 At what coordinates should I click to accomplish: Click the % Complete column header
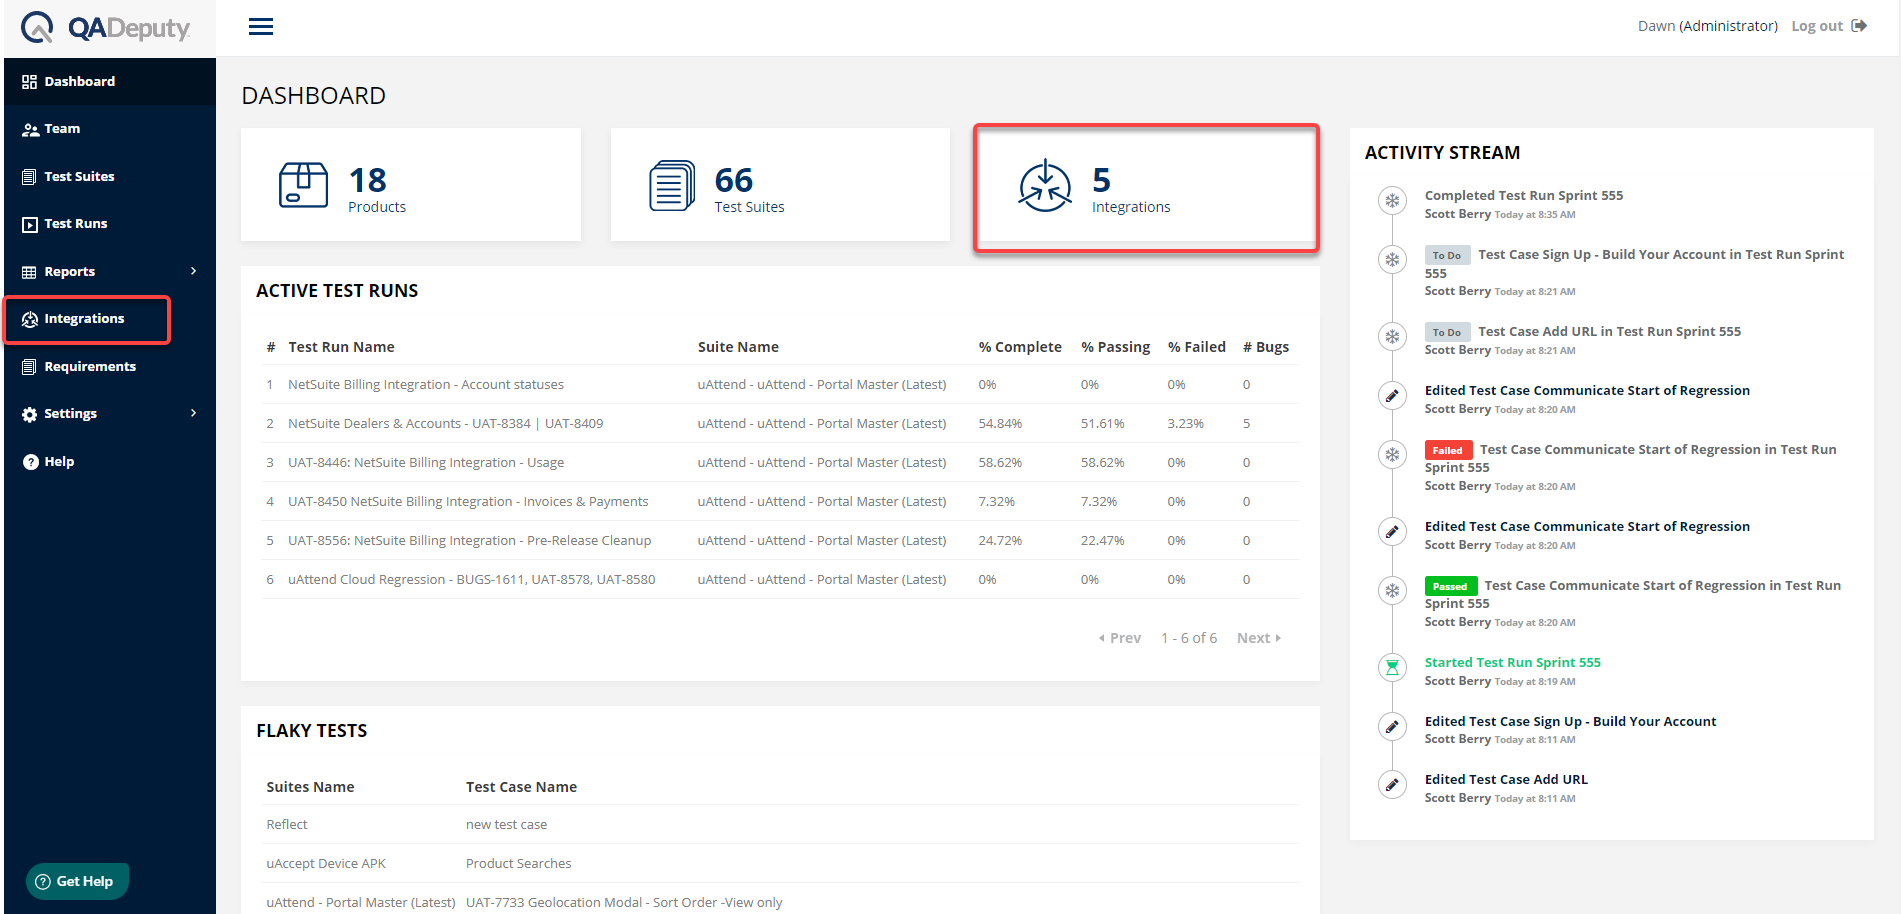pos(1020,347)
